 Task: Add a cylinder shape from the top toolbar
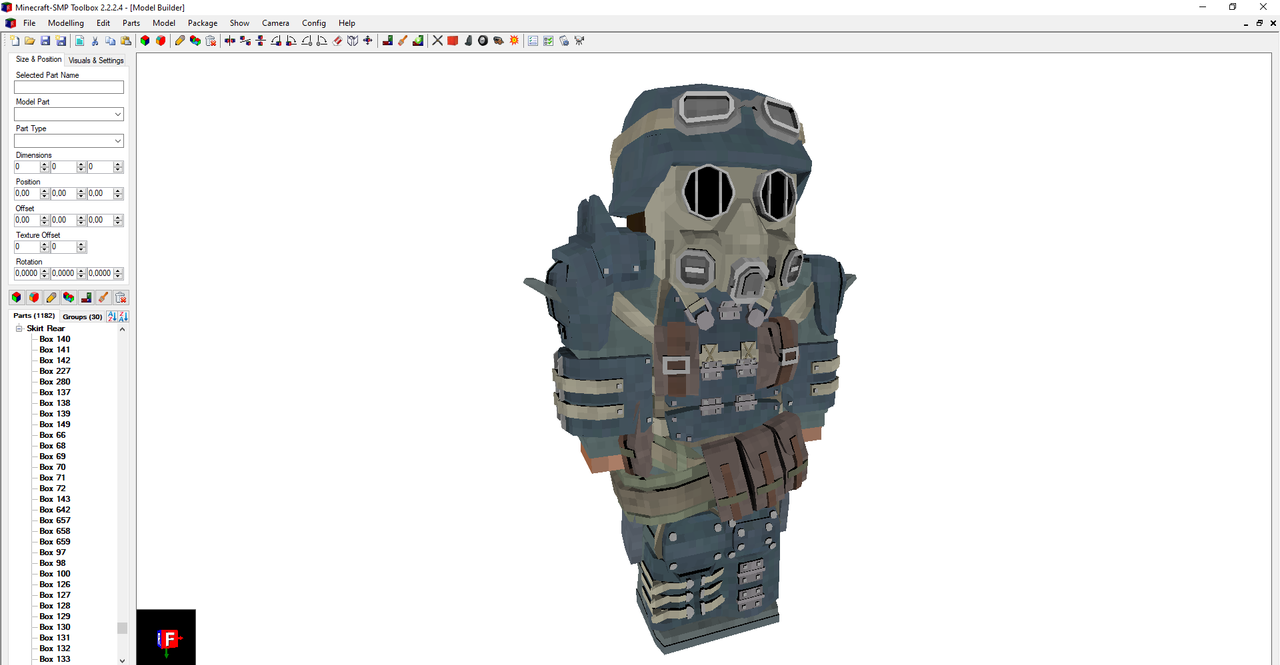coord(160,41)
